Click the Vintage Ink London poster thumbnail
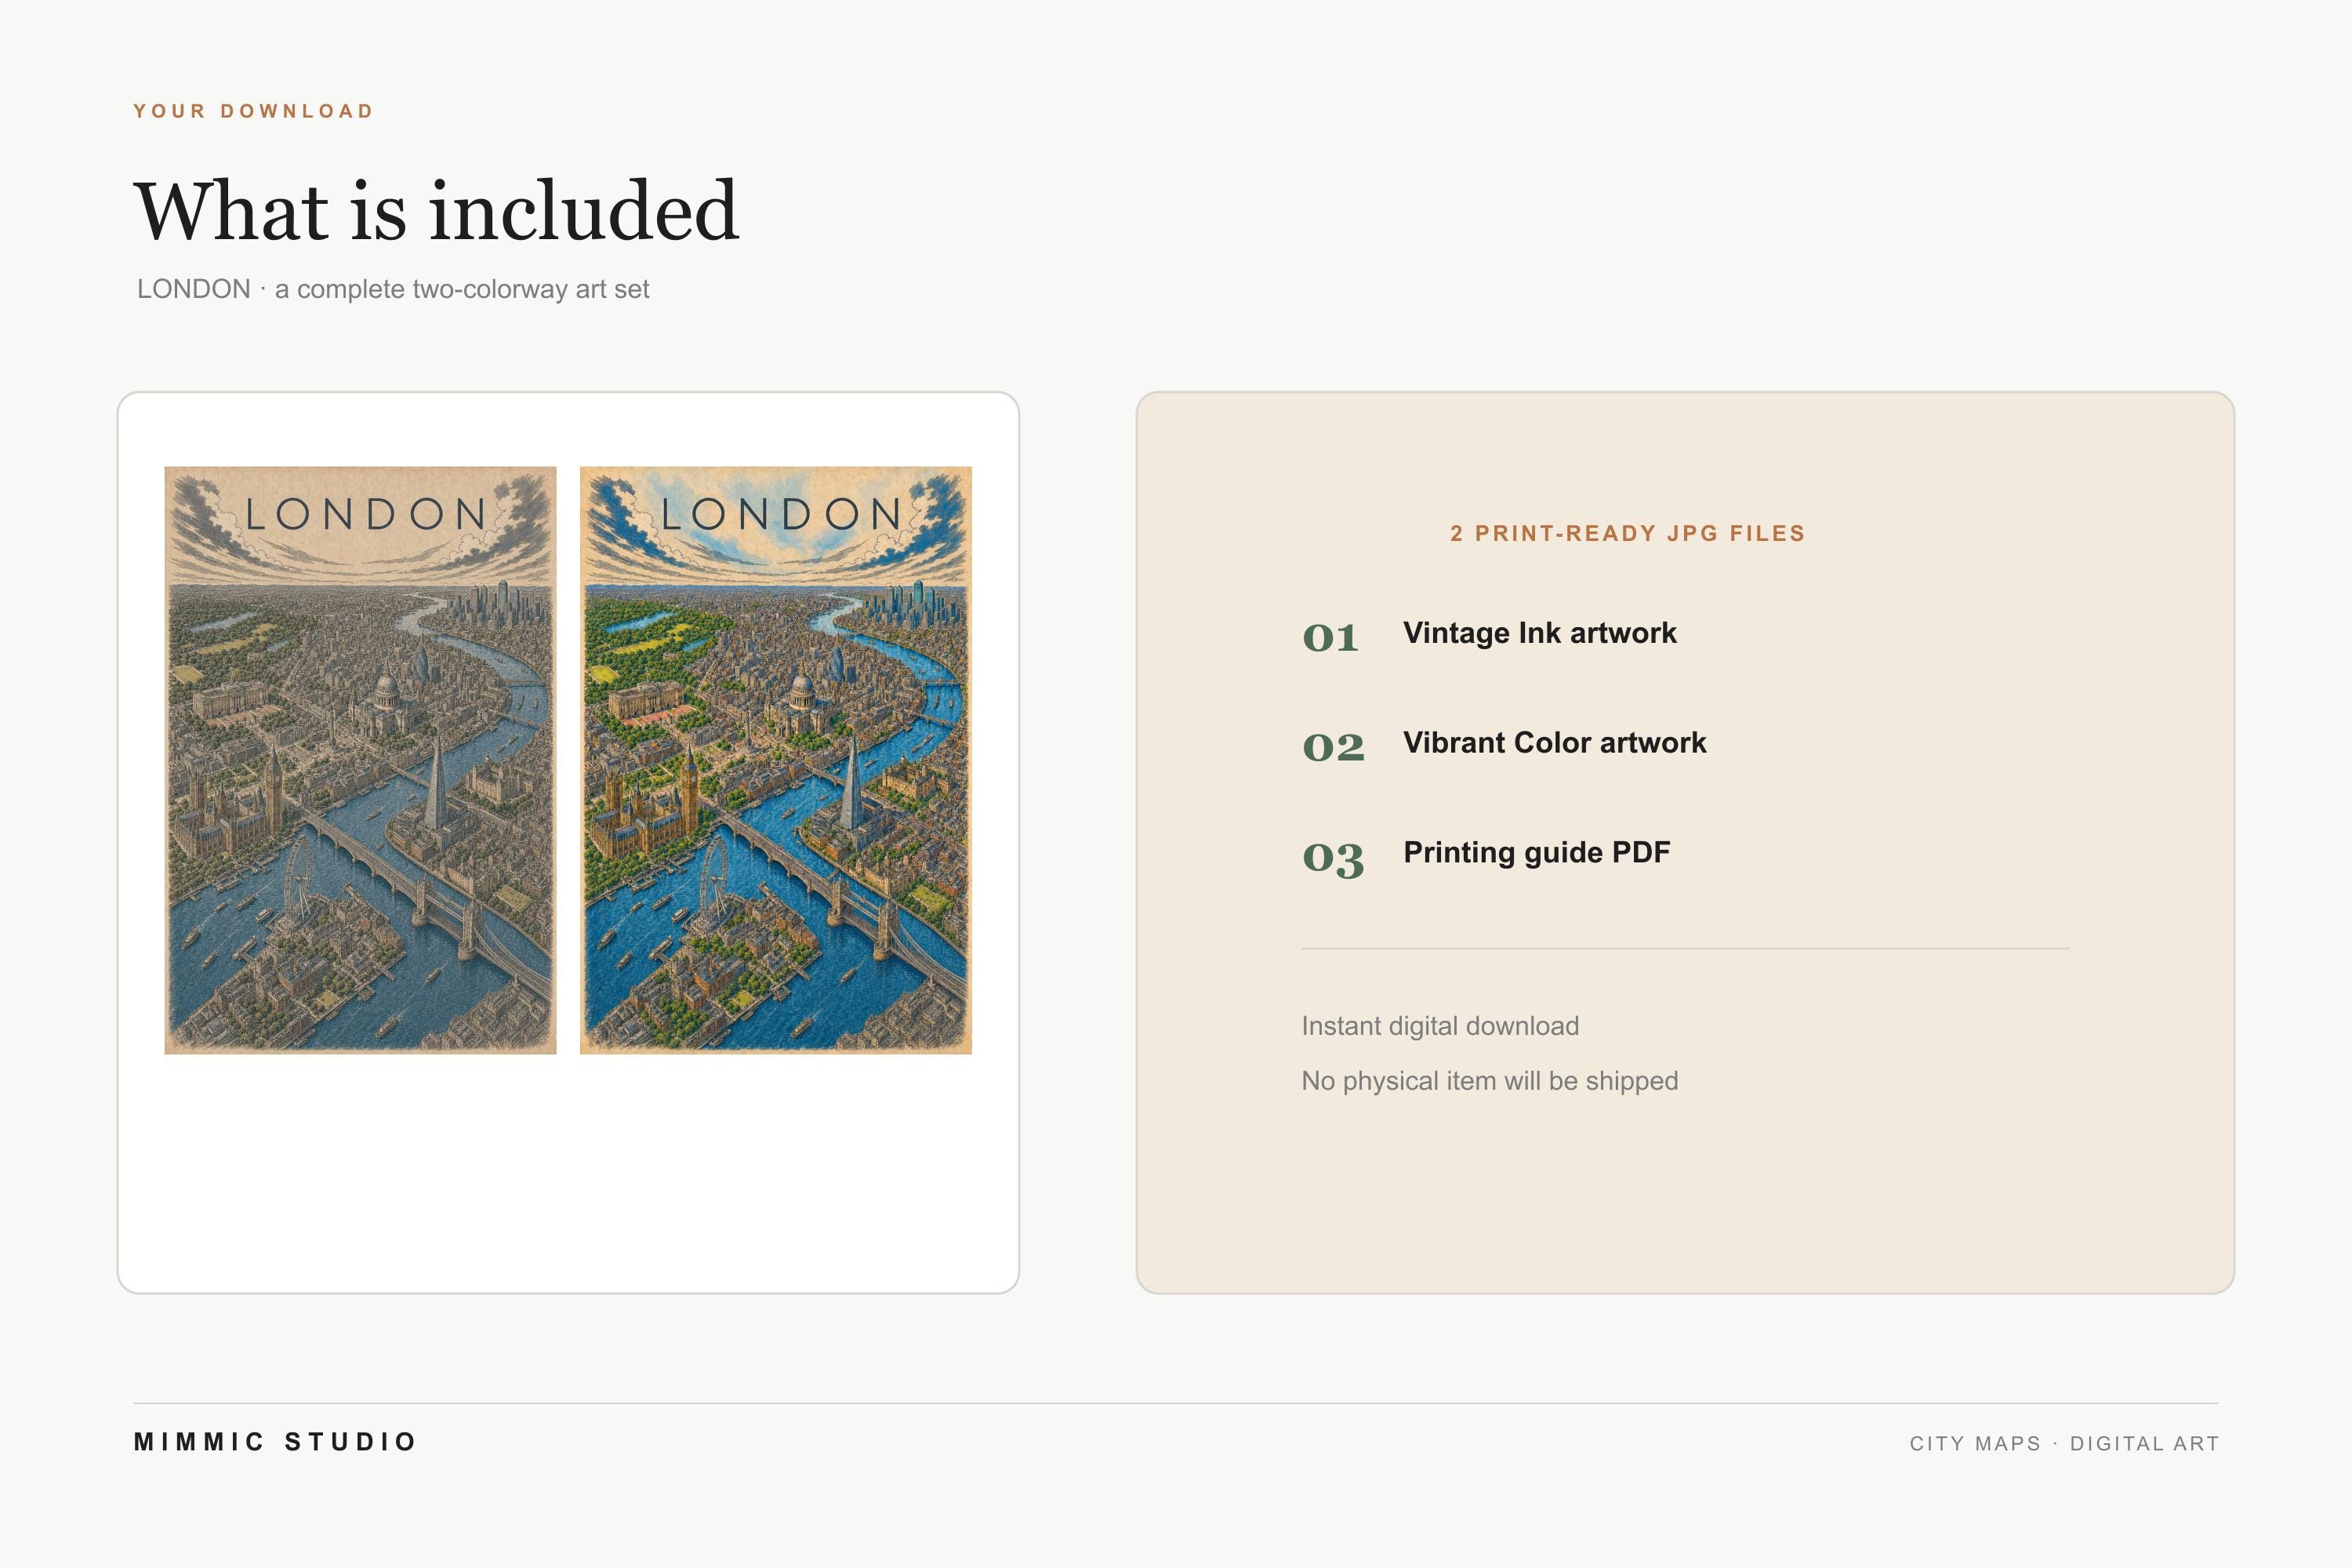The image size is (2352, 1568). click(x=360, y=760)
